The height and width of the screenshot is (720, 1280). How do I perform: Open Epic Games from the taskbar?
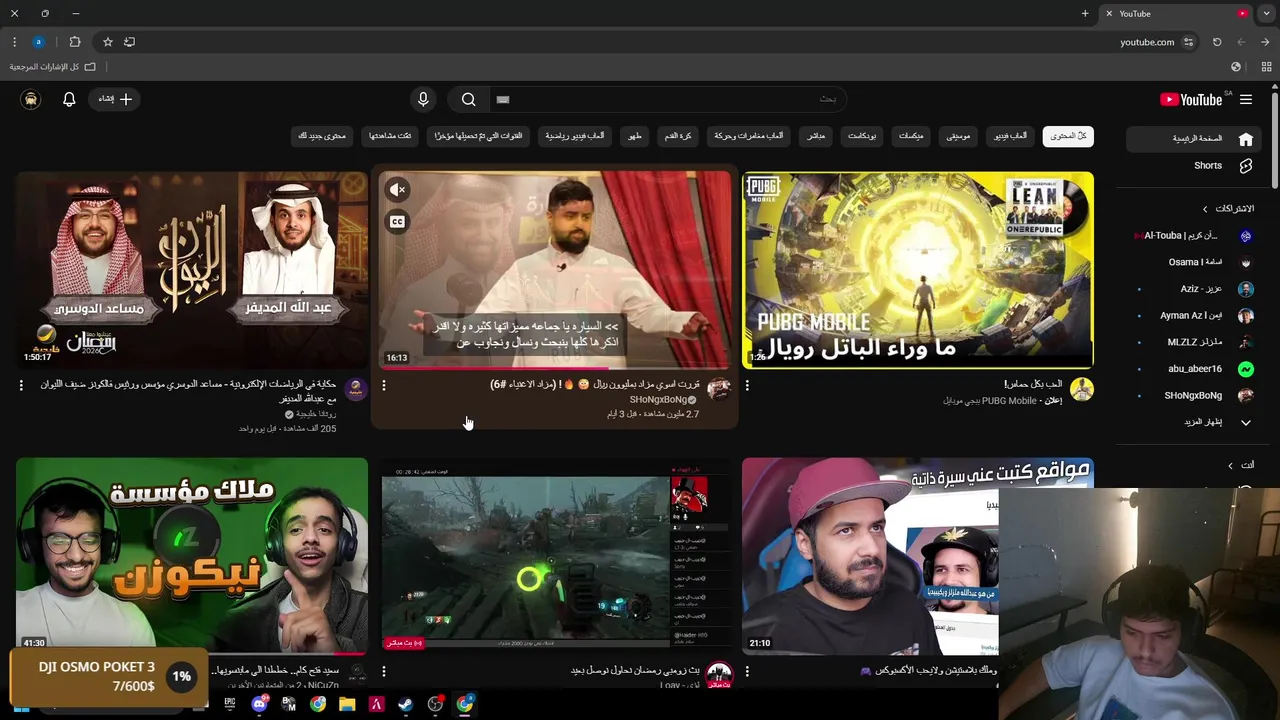coord(230,704)
